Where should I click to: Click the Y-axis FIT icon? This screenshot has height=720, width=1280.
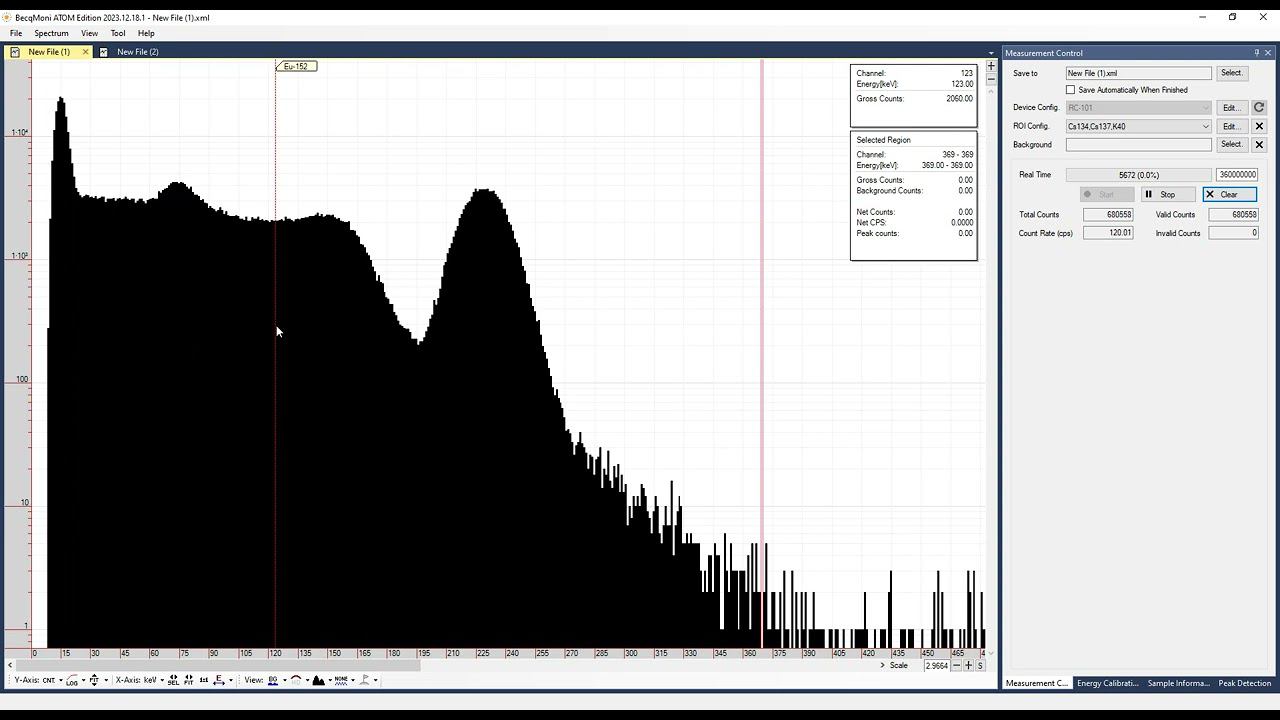pos(94,680)
